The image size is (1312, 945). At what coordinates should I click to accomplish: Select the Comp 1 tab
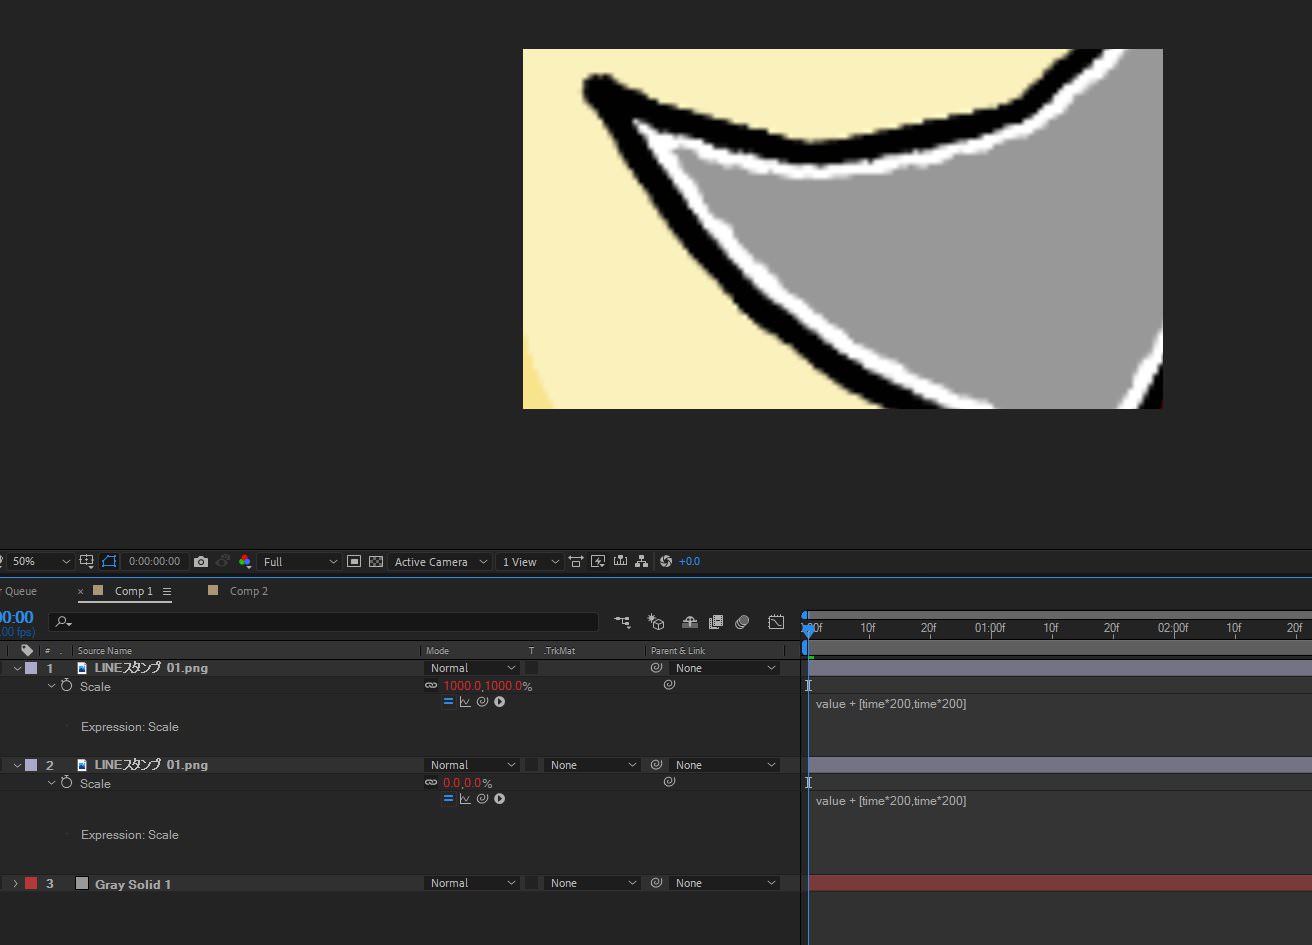click(134, 591)
